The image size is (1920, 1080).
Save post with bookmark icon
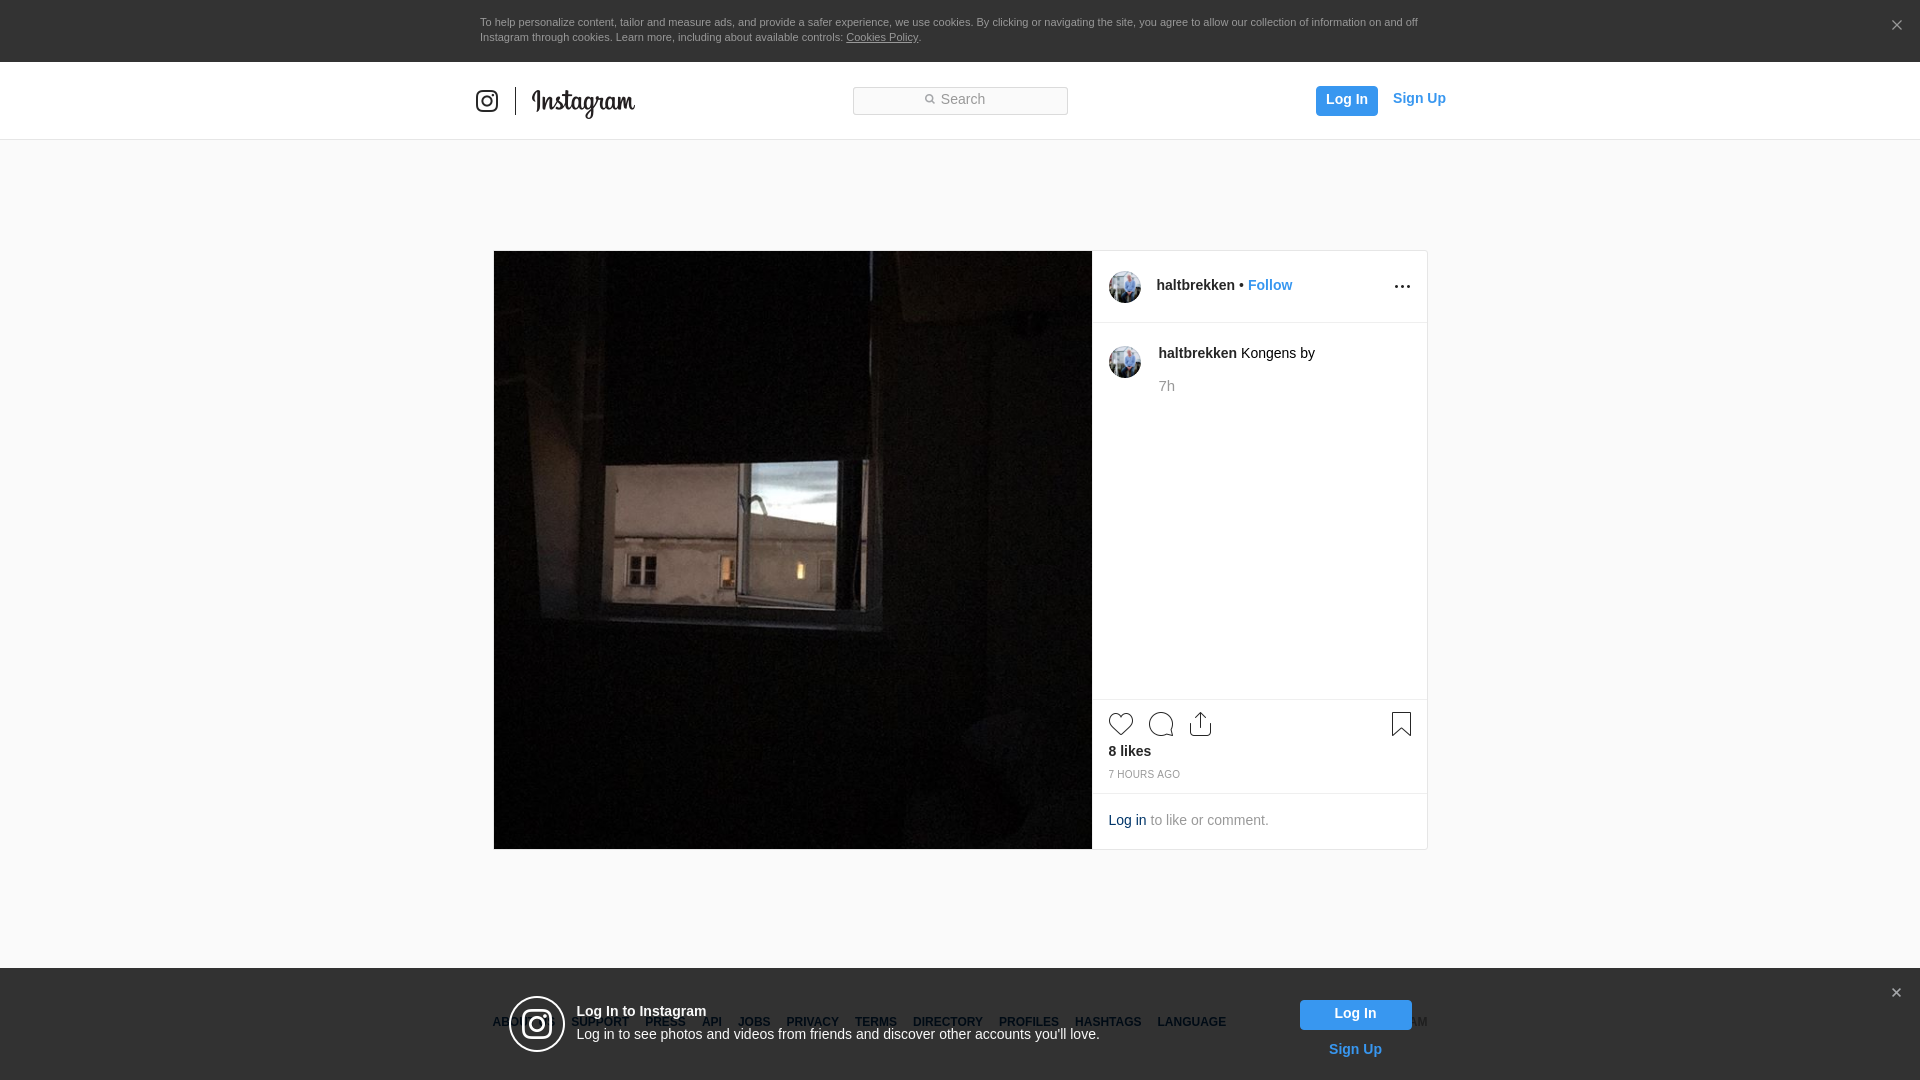pos(1401,724)
